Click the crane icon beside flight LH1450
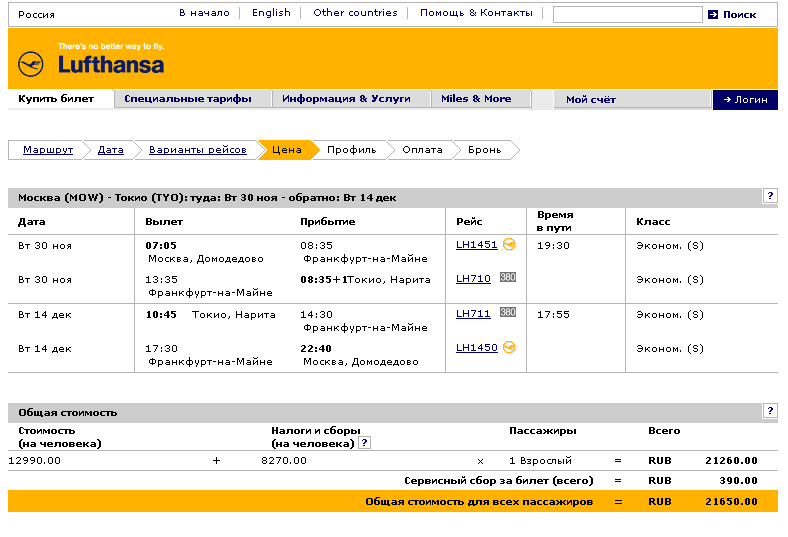The image size is (788, 537). point(509,347)
